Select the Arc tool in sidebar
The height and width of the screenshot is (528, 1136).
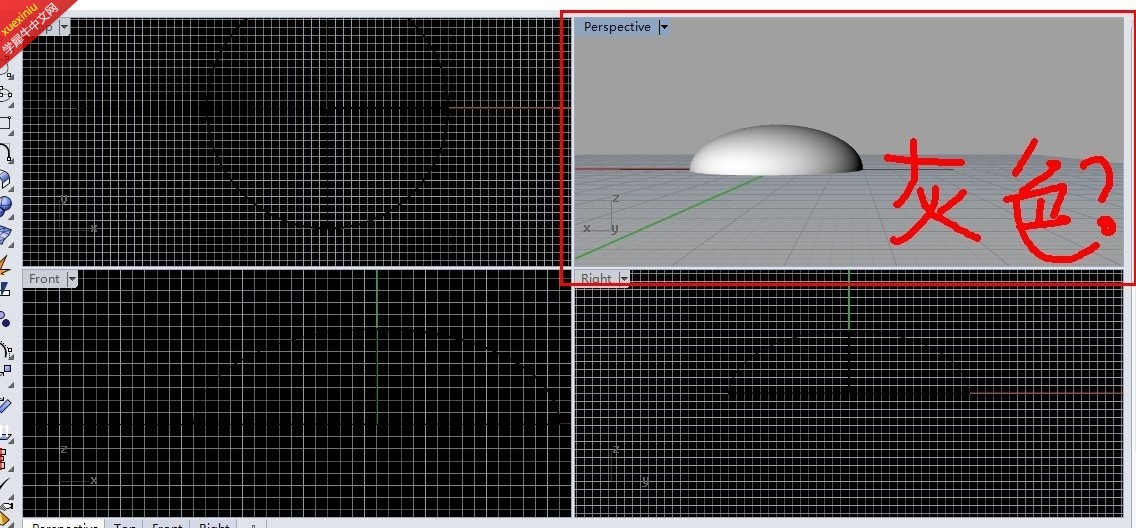tap(6, 151)
